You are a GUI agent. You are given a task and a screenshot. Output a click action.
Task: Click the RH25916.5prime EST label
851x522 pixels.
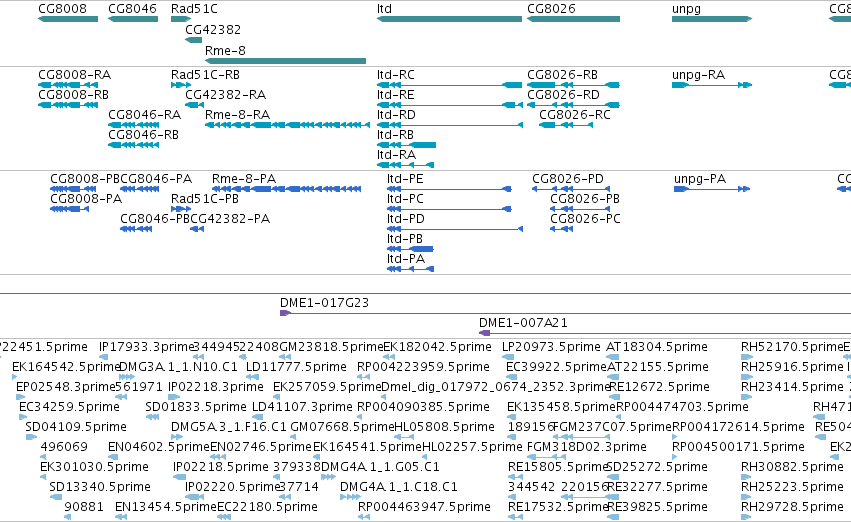[x=792, y=367]
